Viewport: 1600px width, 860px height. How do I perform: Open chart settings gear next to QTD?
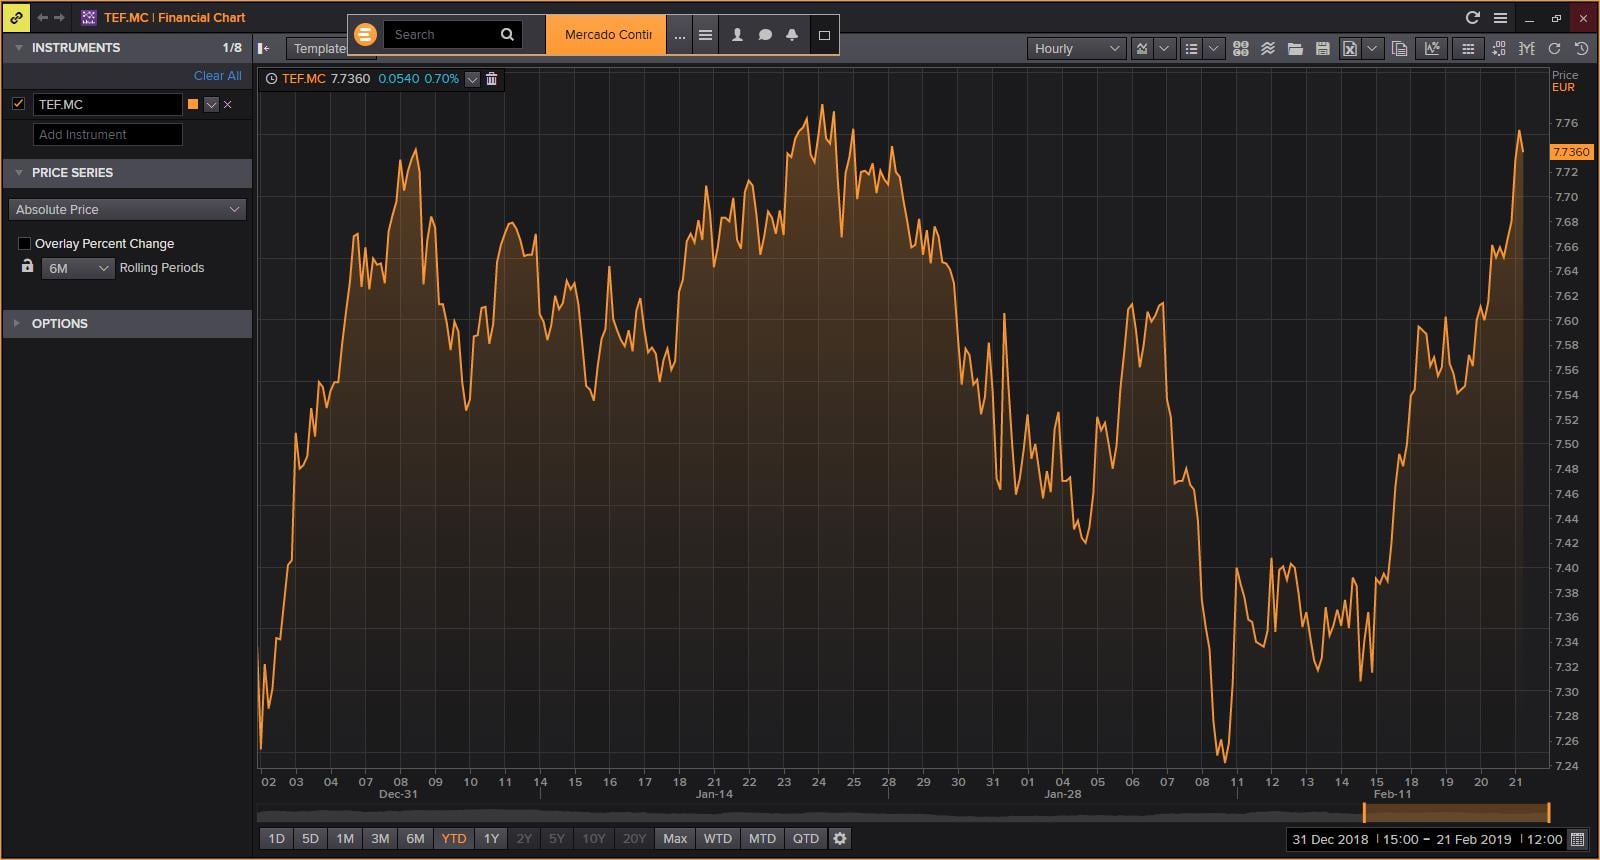(x=840, y=838)
